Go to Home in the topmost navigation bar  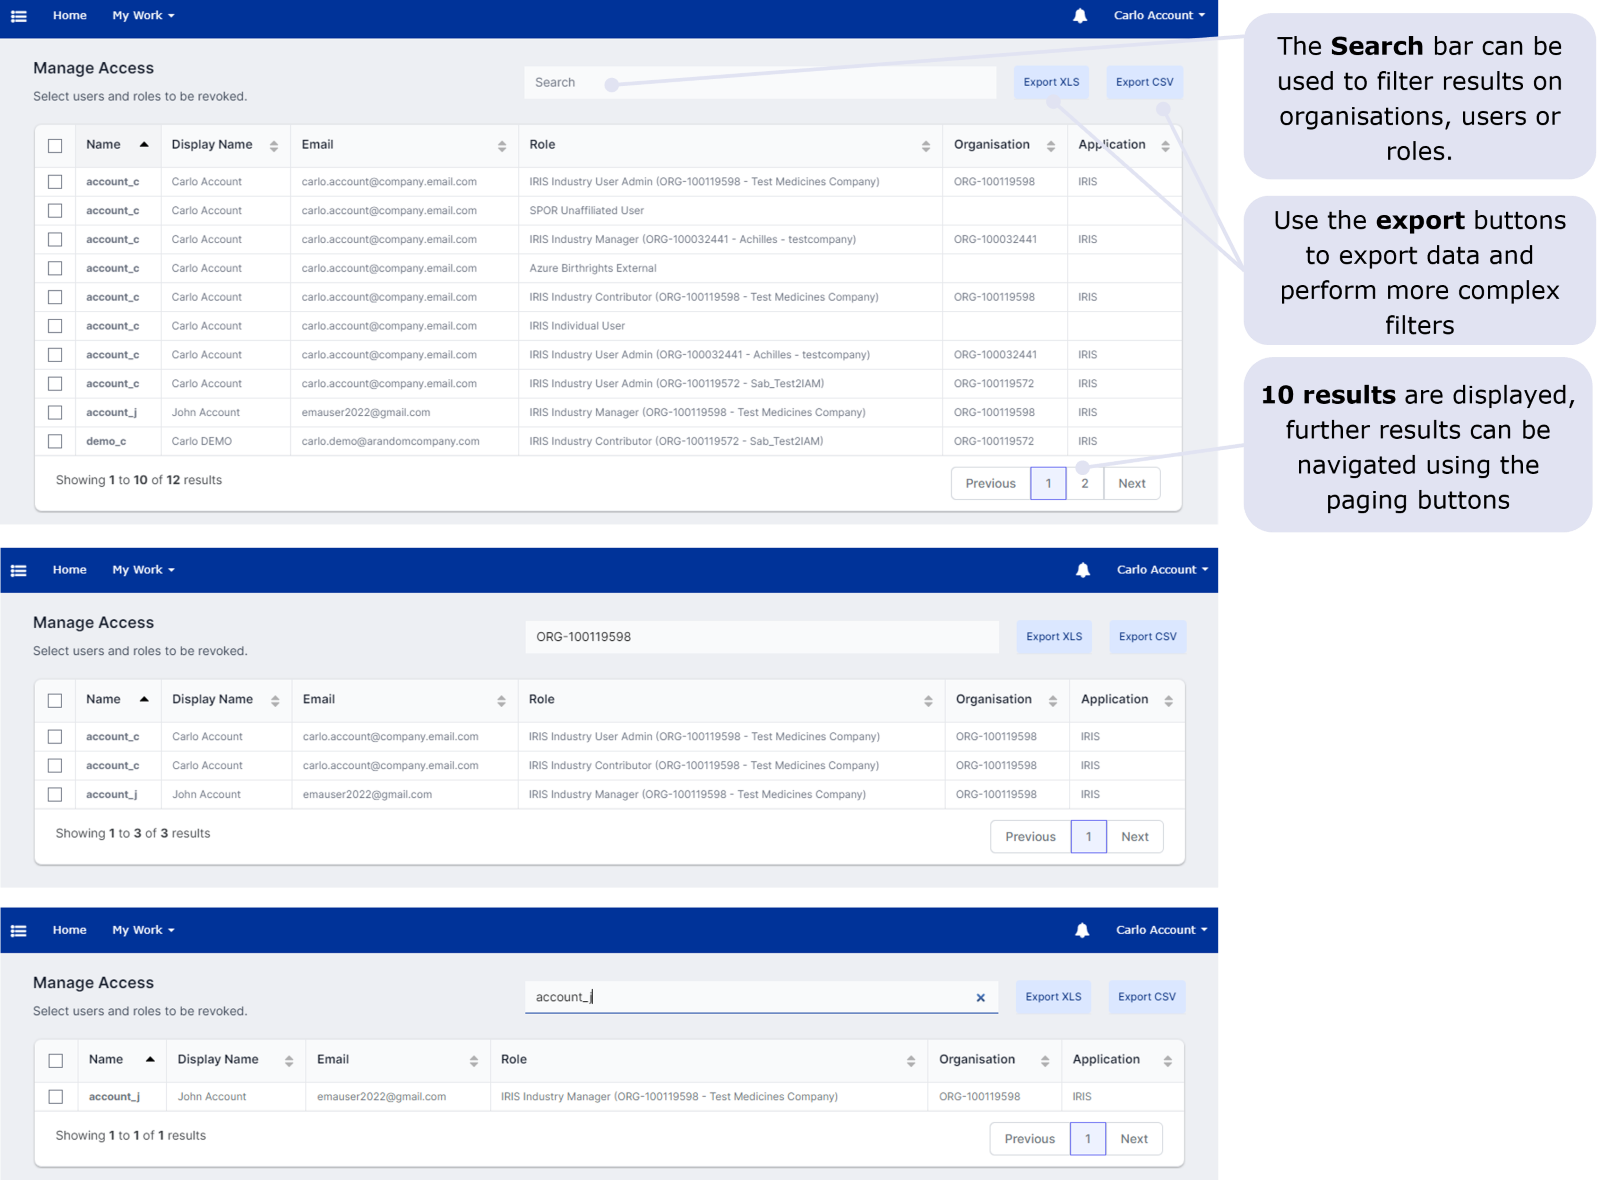[70, 16]
